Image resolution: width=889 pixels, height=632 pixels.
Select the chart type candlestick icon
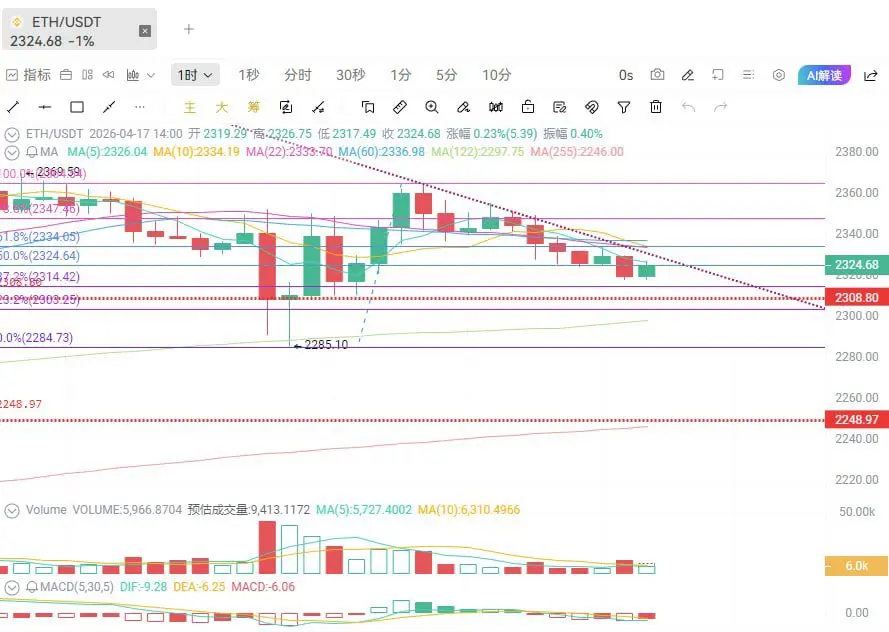pos(133,75)
